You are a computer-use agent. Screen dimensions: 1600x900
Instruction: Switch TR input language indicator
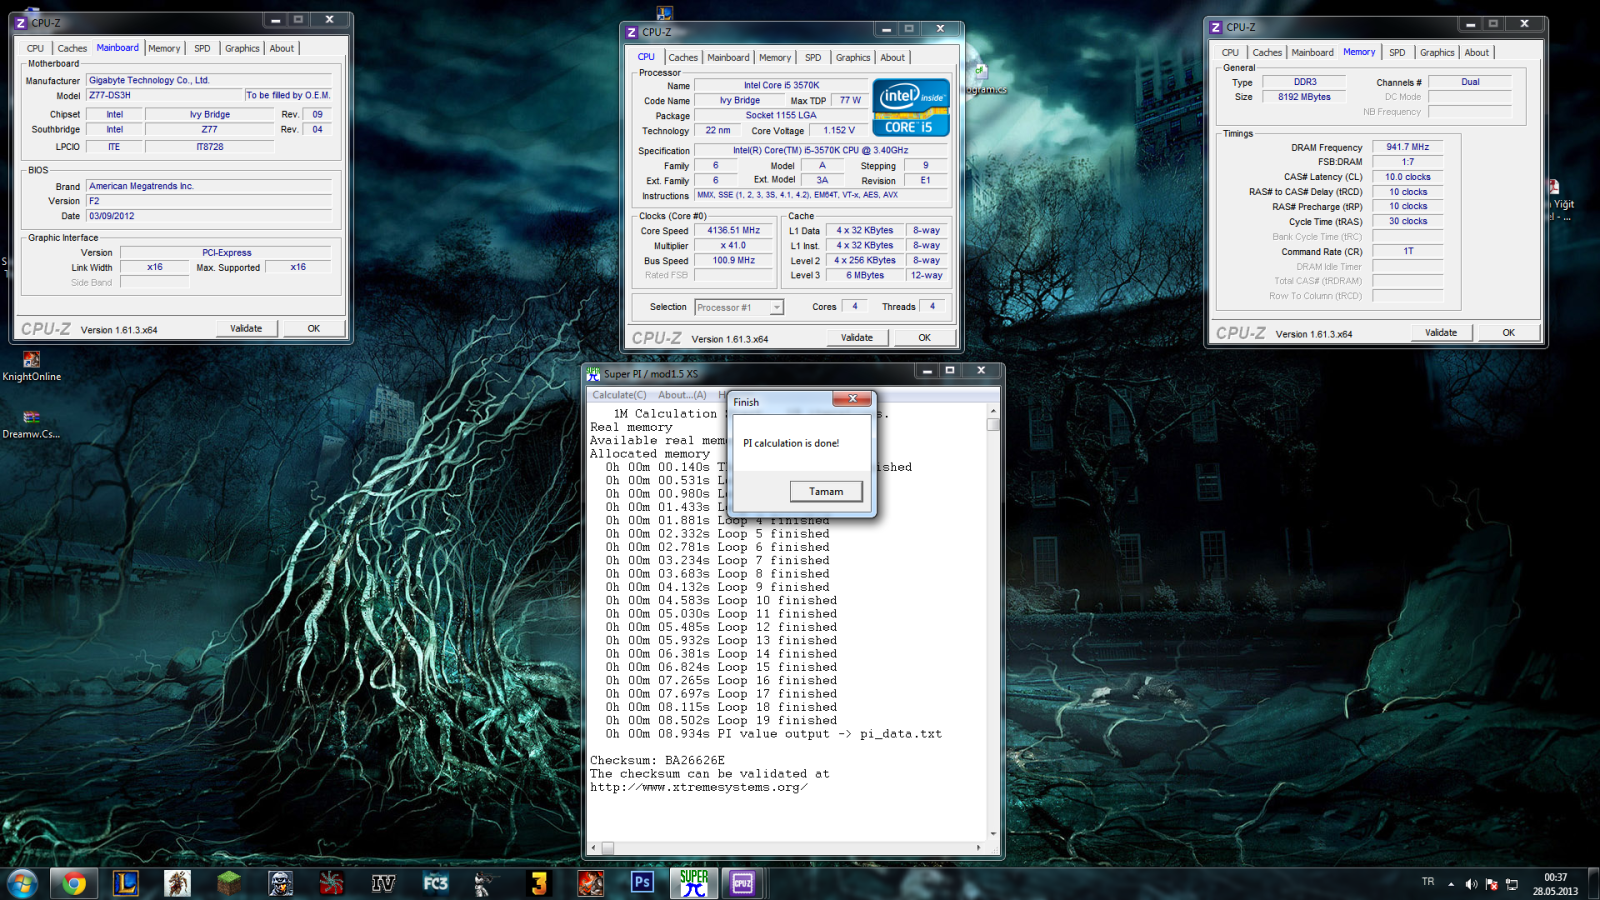1428,882
